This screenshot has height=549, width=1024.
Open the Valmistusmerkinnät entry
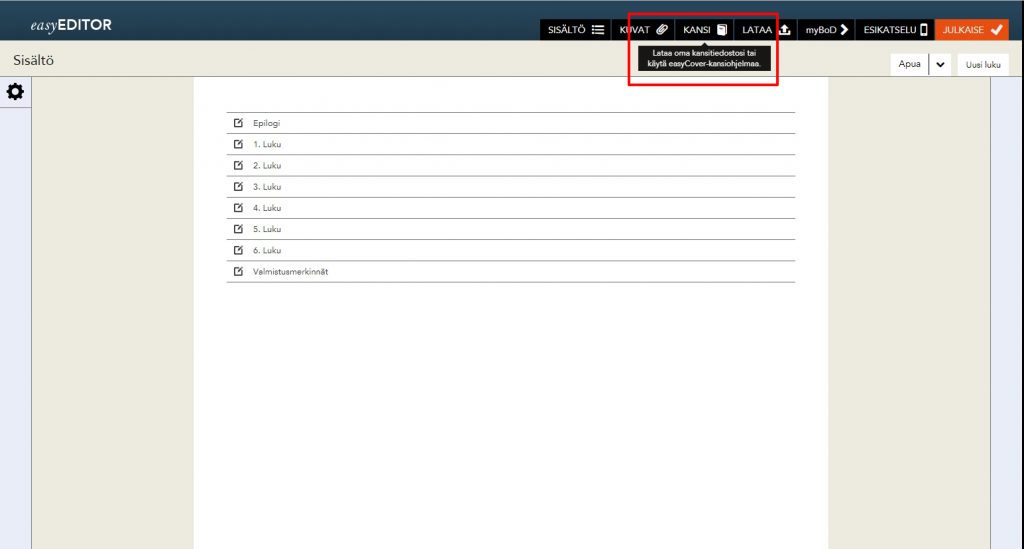point(291,272)
